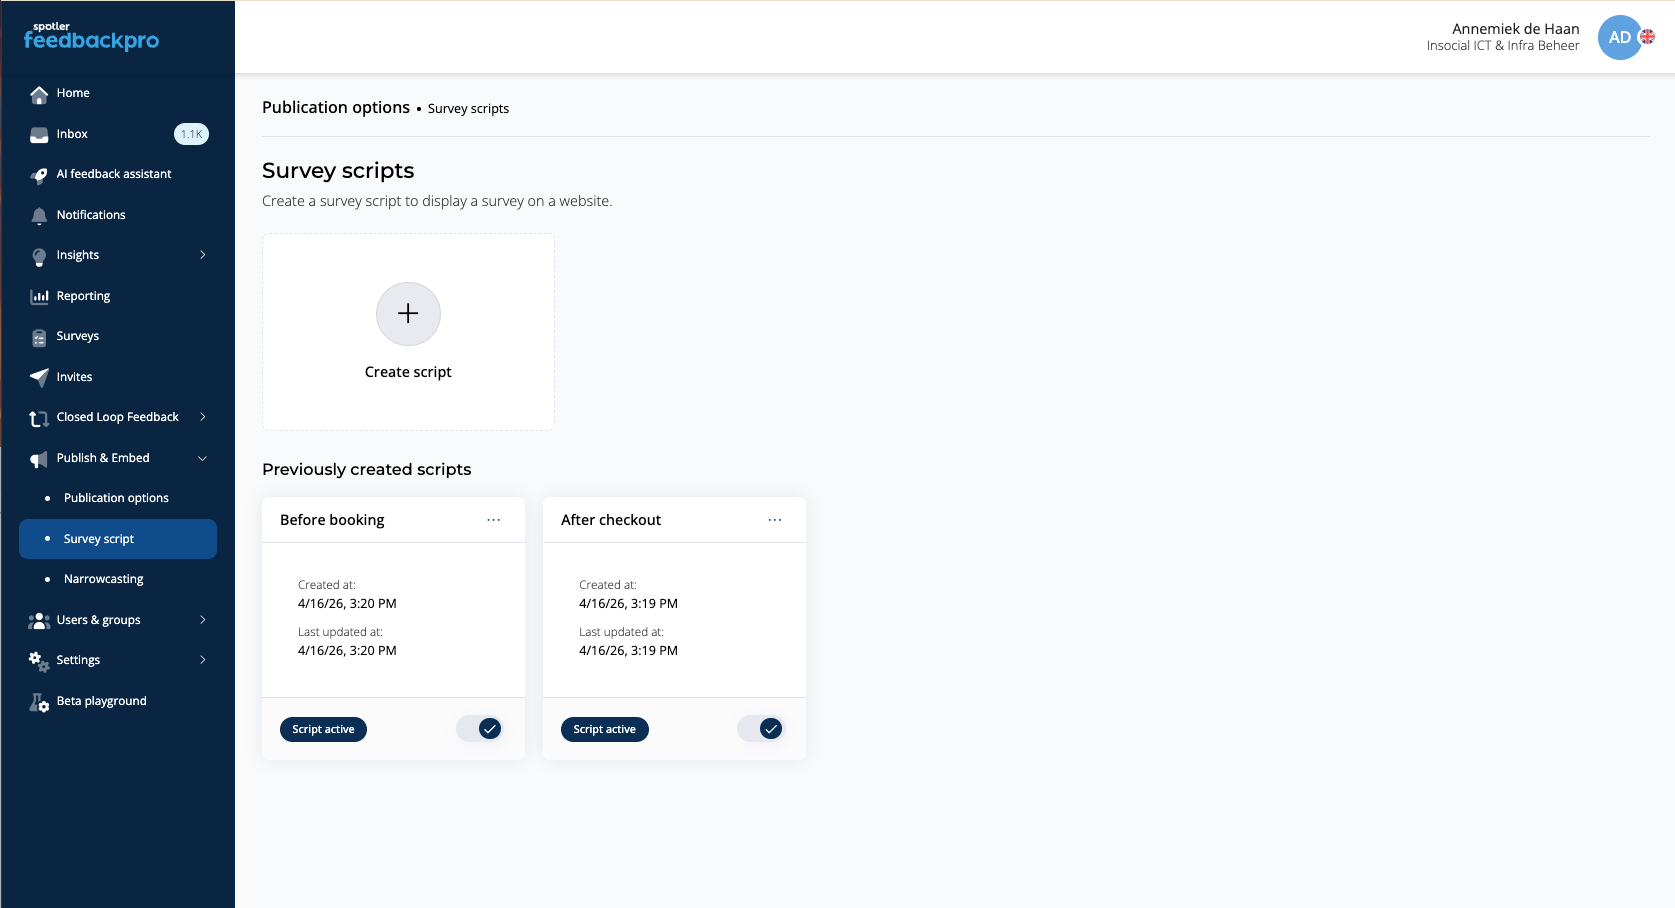This screenshot has width=1675, height=908.
Task: Expand the Closed Loop Feedback chevron
Action: tap(203, 417)
